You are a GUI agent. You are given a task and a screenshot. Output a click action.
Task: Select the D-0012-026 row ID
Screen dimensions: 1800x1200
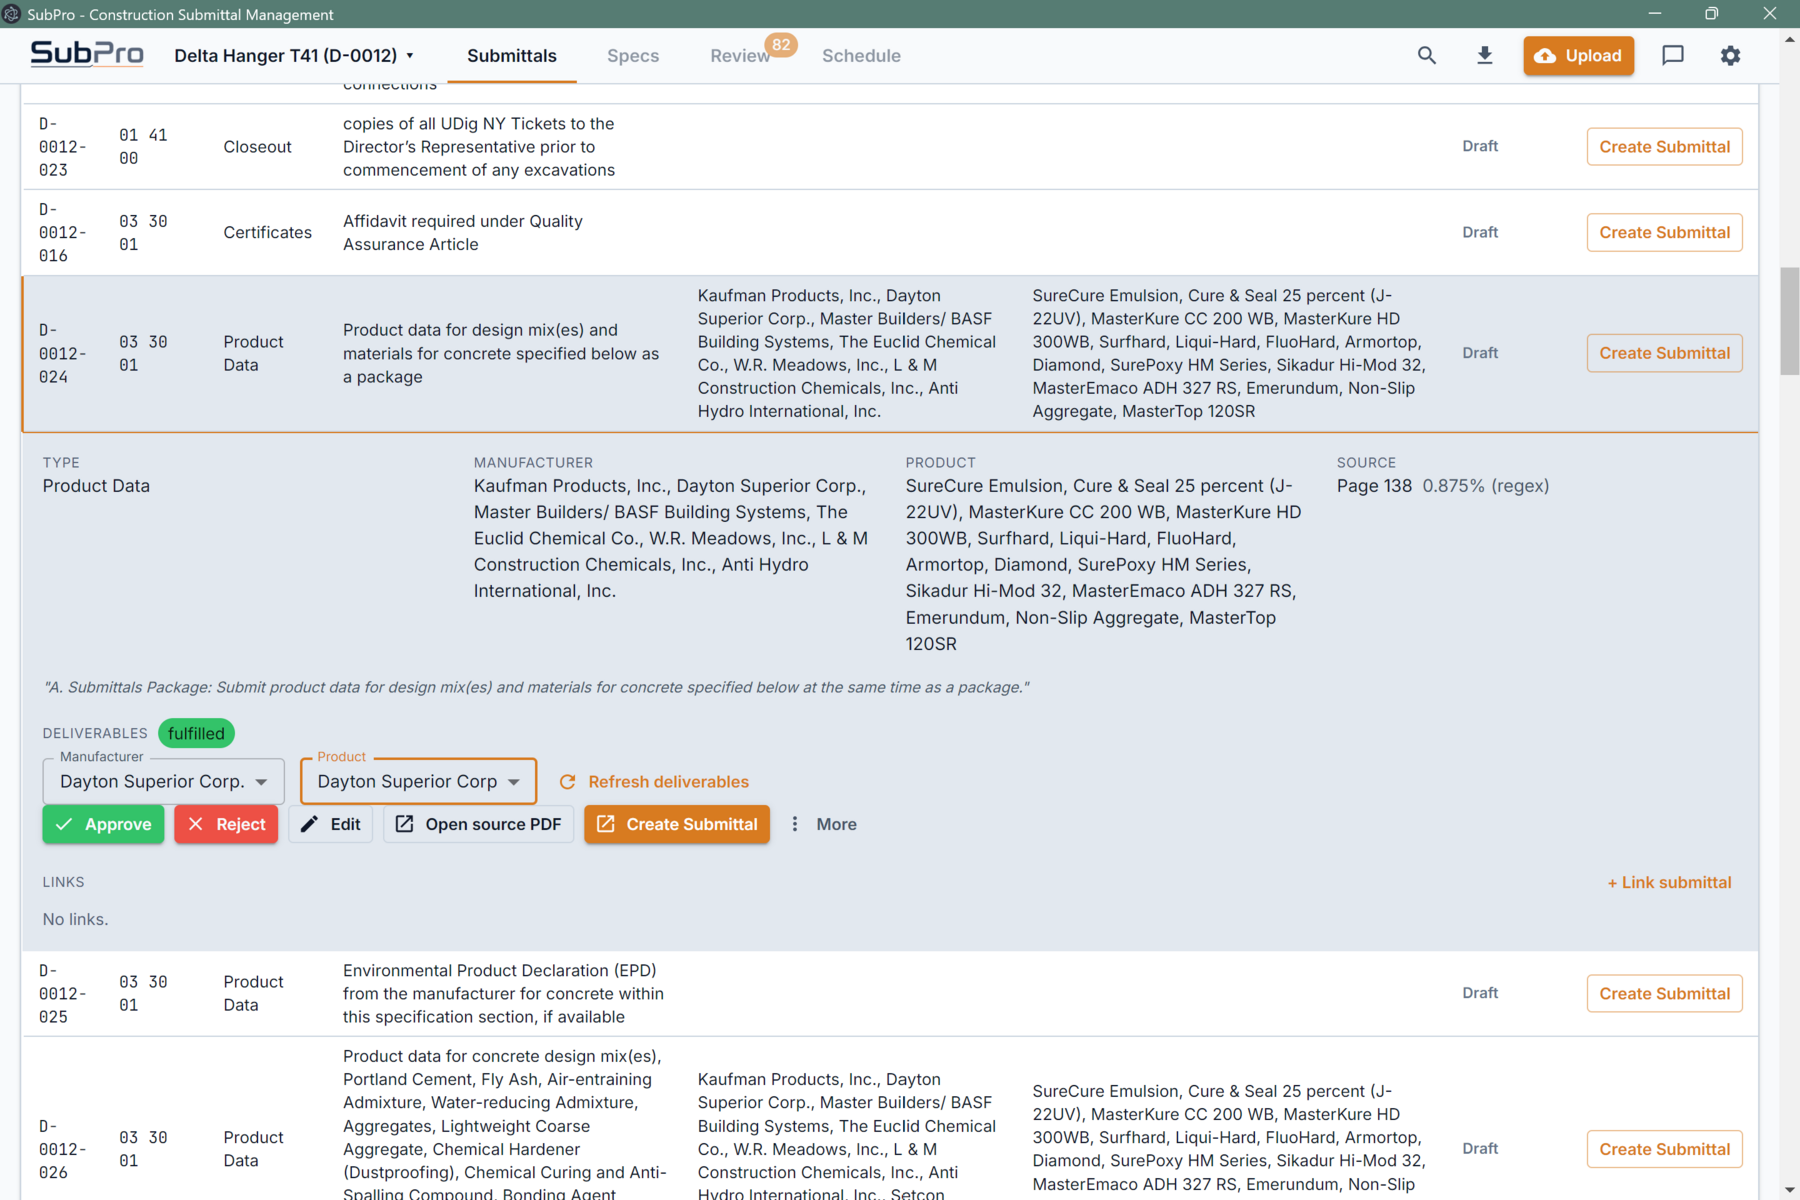(62, 1149)
